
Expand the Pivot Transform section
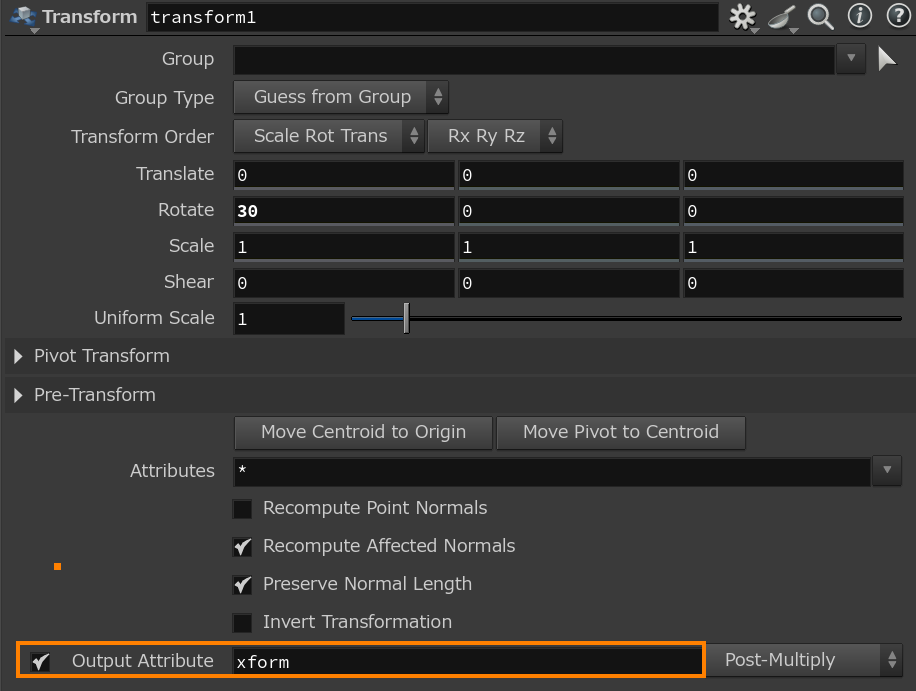point(19,356)
